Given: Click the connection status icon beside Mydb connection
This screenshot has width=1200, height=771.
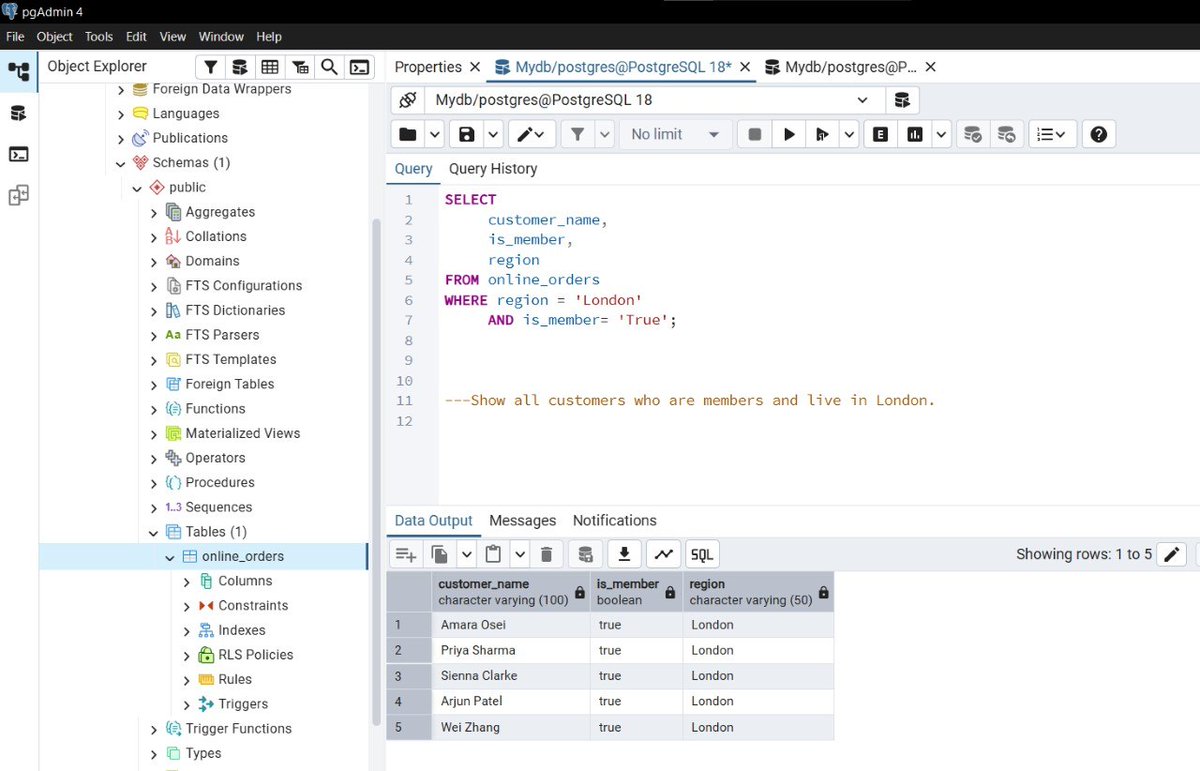Looking at the screenshot, I should point(407,100).
